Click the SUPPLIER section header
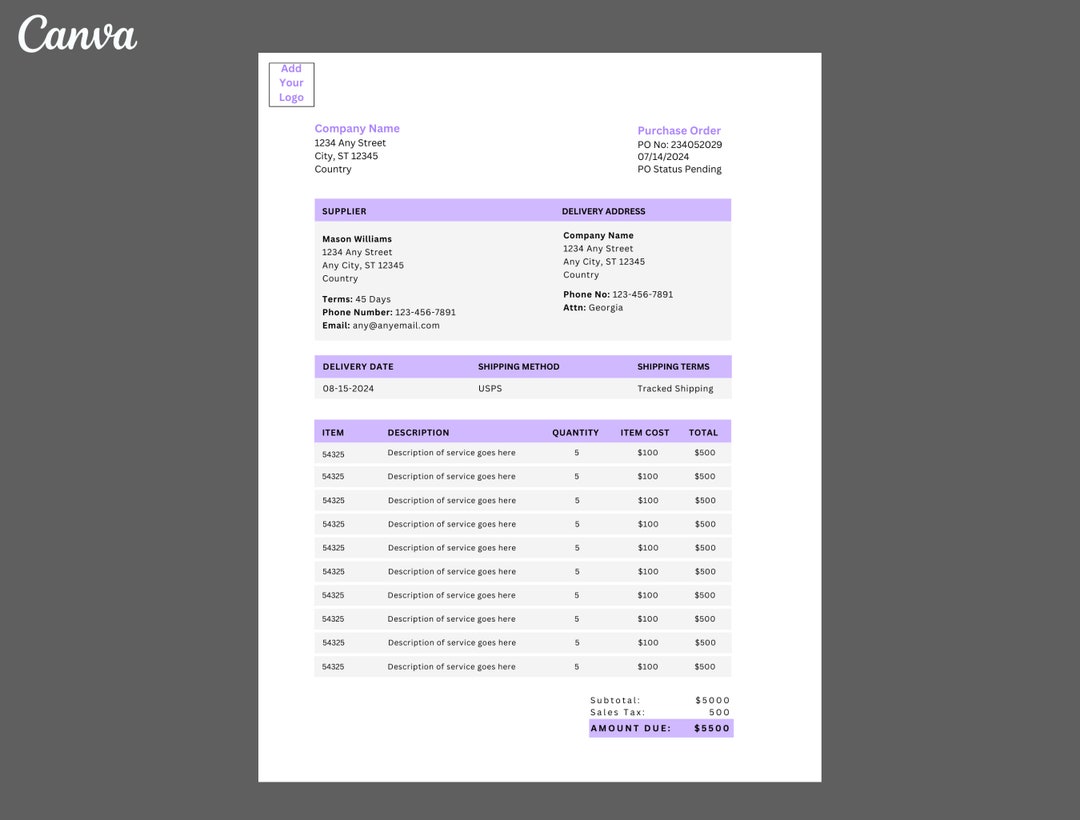Viewport: 1080px width, 820px height. tap(344, 211)
